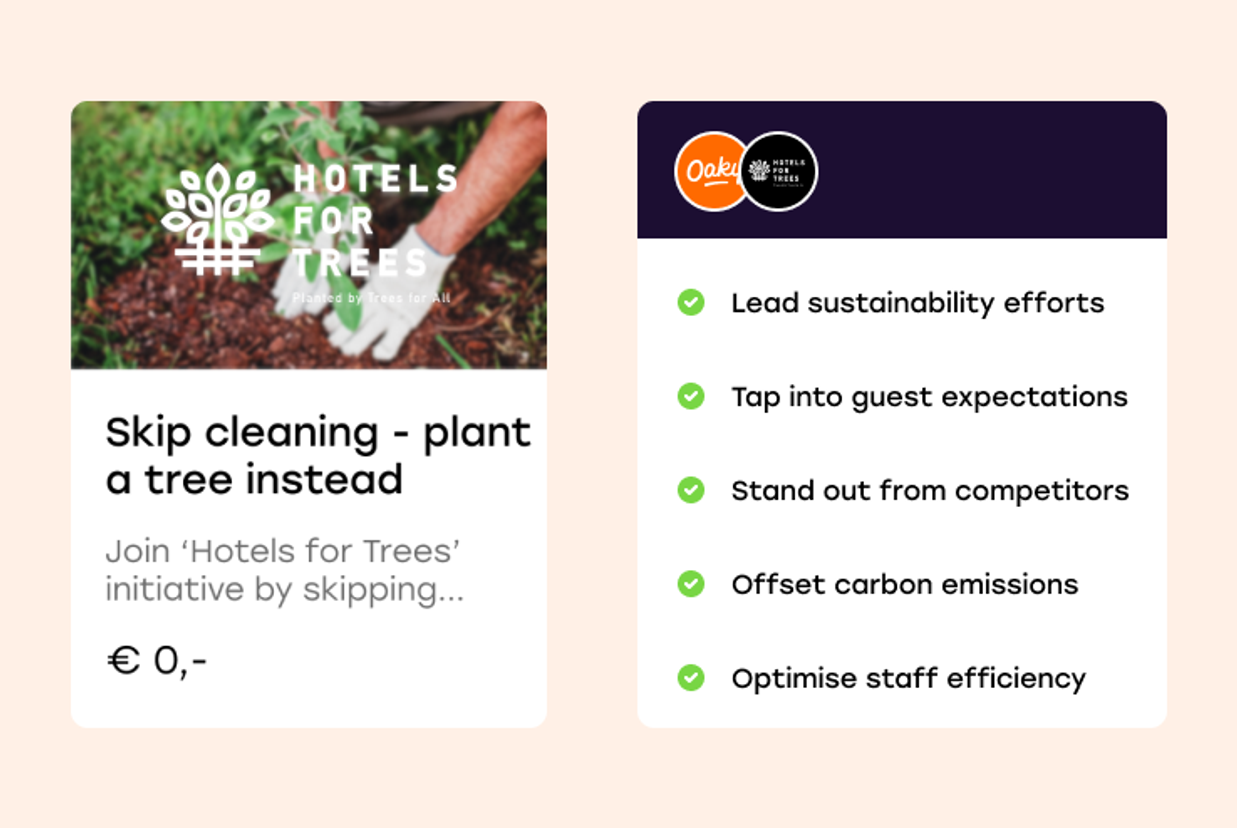Screen dimensions: 1237x828
Task: Click the white tree logo on photo
Action: (x=217, y=220)
